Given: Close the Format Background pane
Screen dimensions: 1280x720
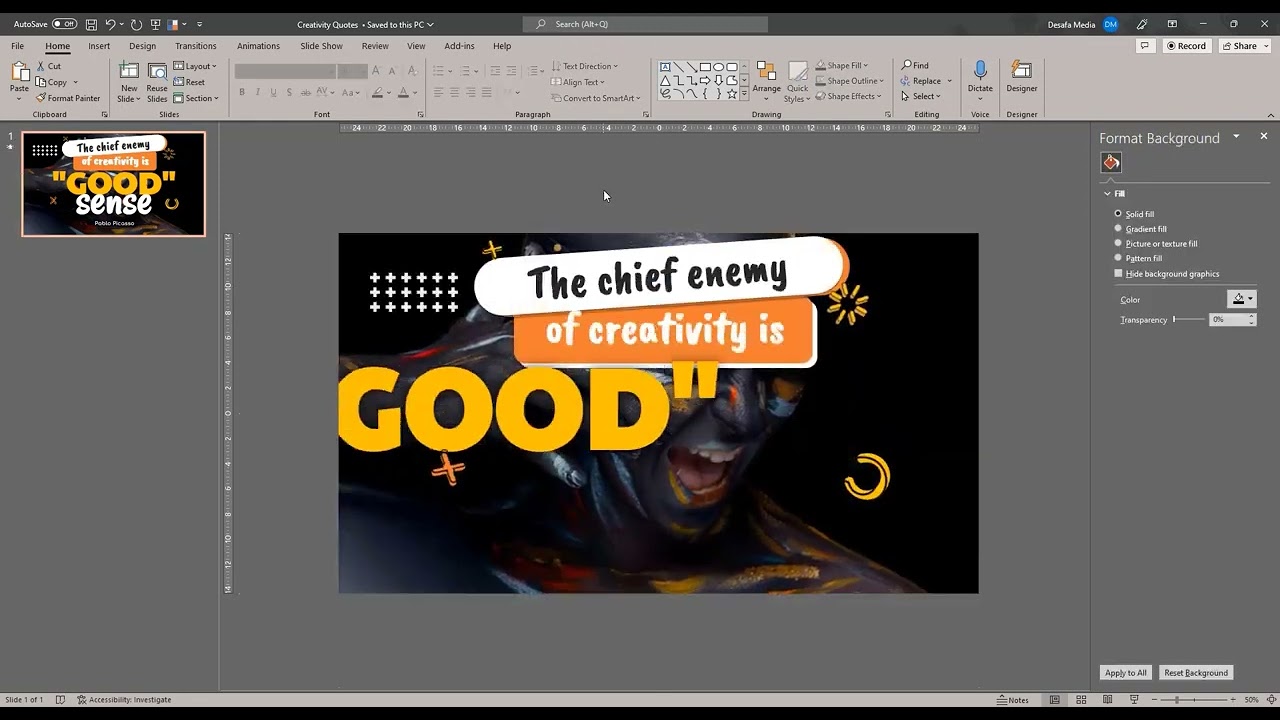Looking at the screenshot, I should [x=1263, y=136].
